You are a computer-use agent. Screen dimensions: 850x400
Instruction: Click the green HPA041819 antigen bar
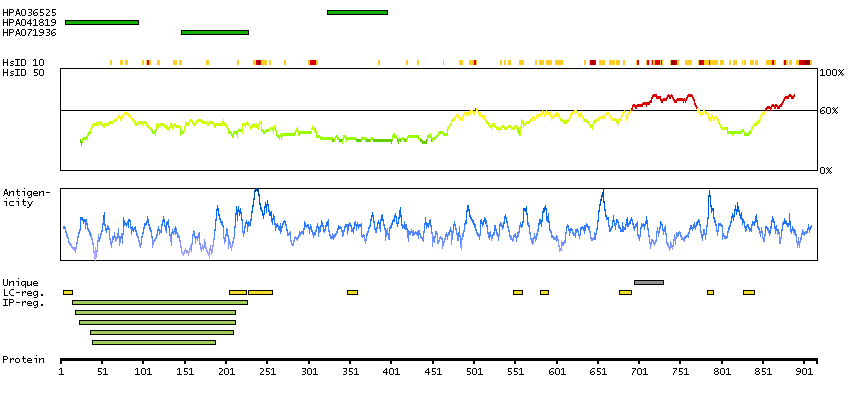102,22
